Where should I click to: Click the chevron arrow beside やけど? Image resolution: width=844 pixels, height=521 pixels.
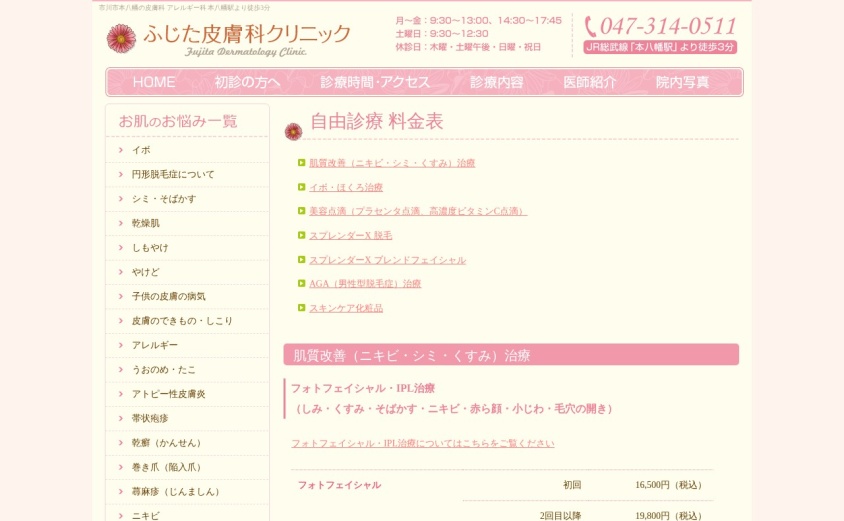(121, 272)
